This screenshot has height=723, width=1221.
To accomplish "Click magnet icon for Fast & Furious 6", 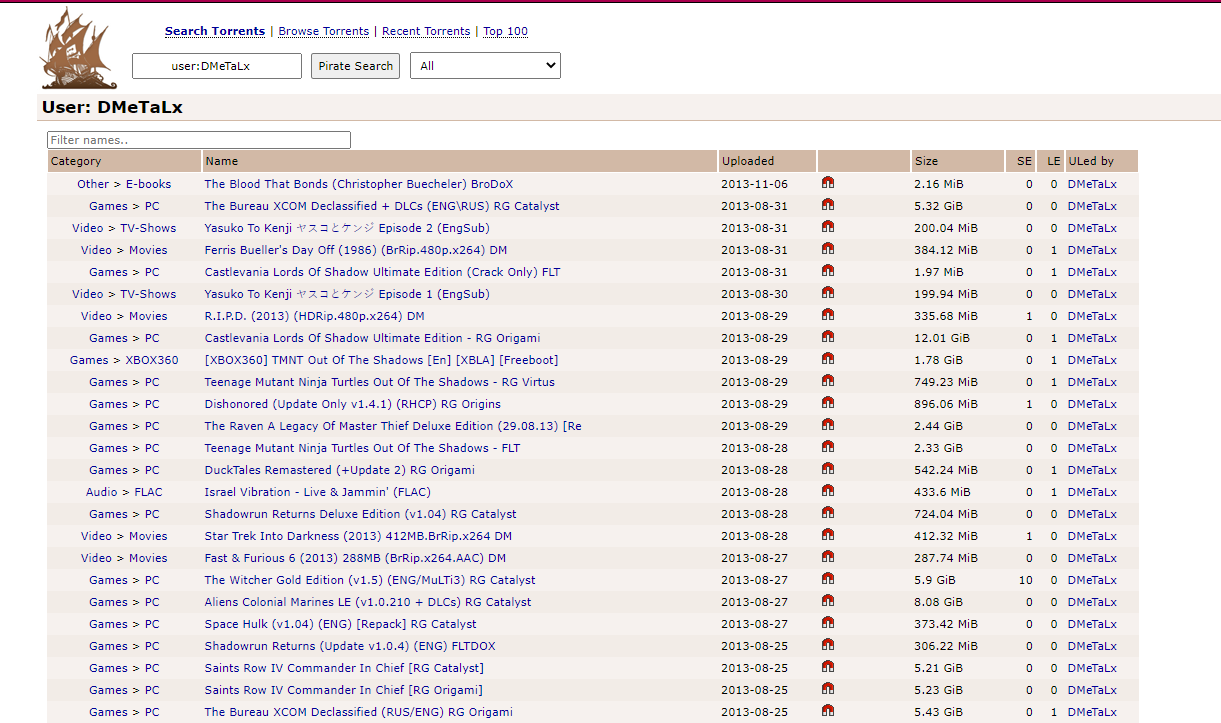I will point(828,557).
